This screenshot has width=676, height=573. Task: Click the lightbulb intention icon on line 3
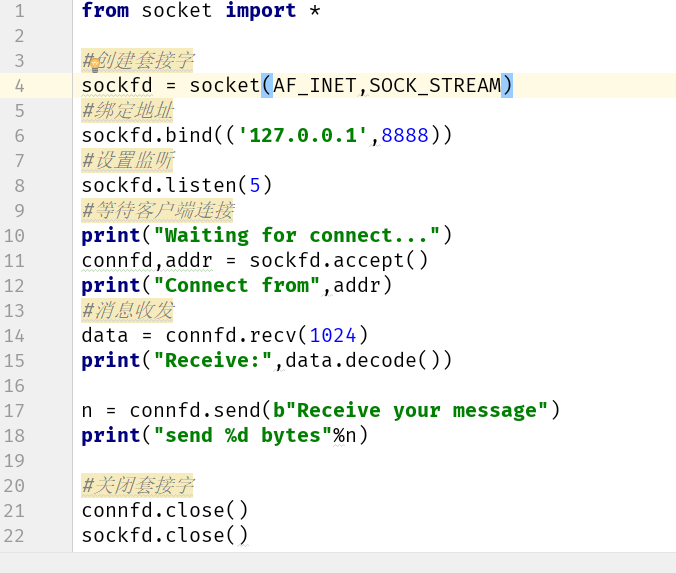tap(95, 65)
